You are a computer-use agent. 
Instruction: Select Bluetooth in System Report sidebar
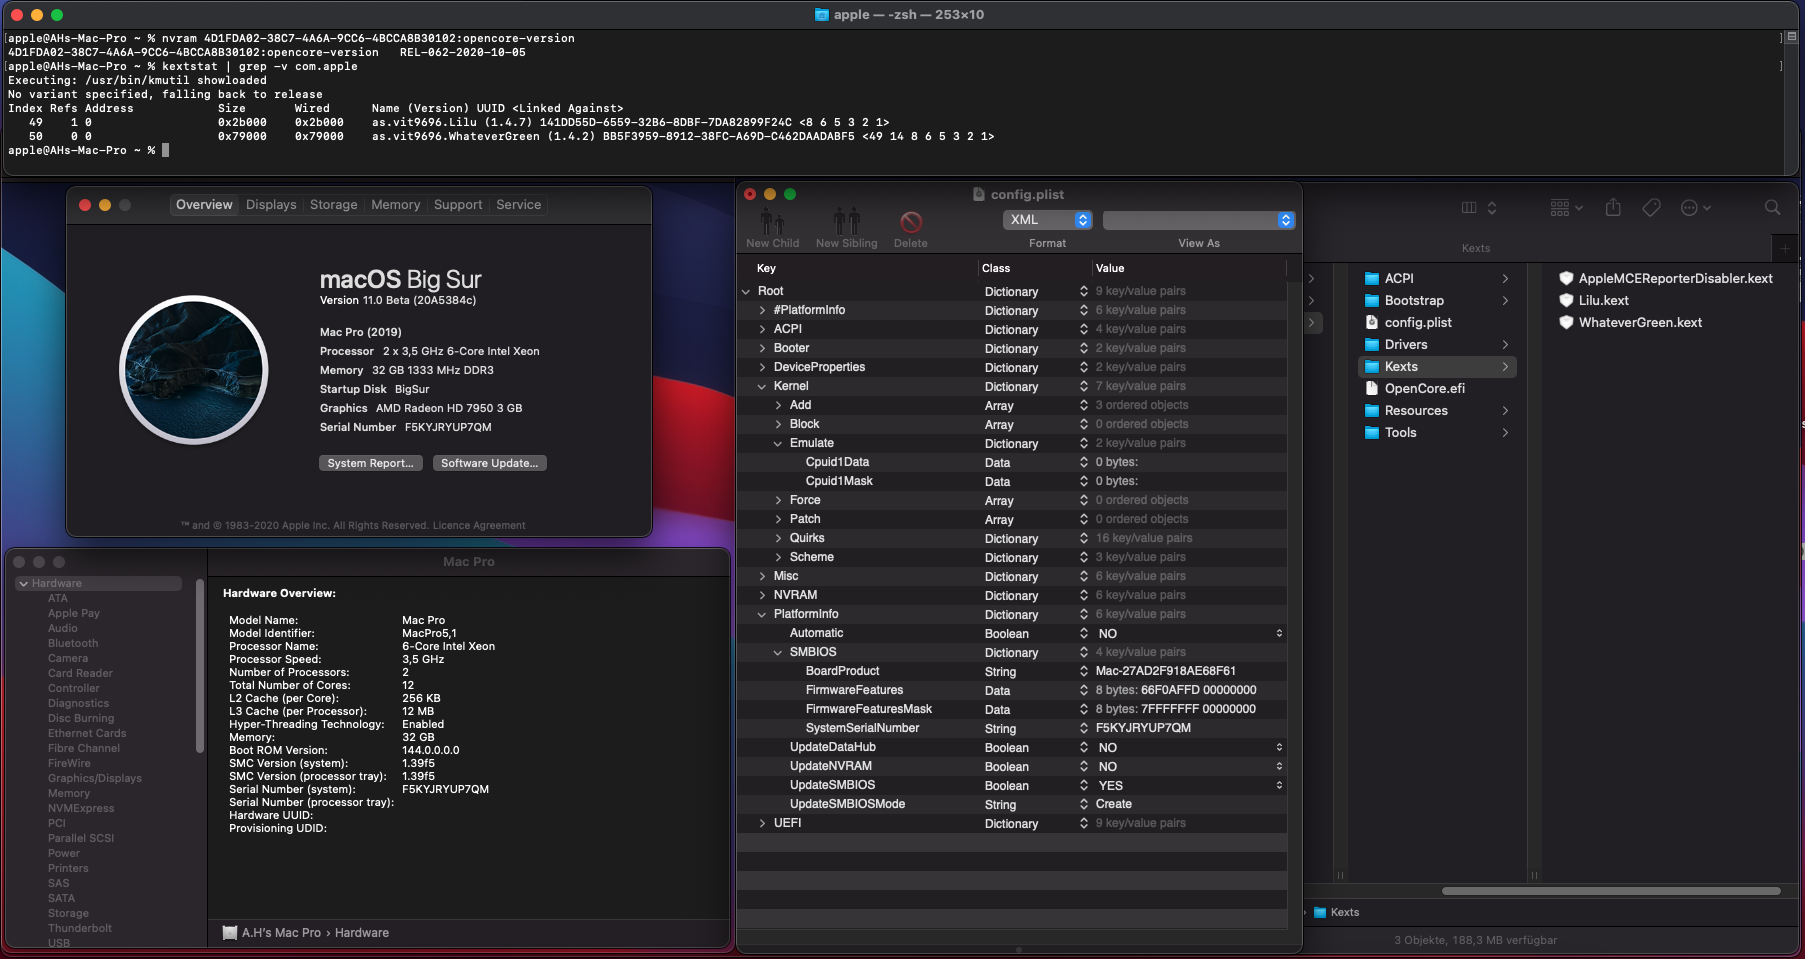click(x=73, y=643)
